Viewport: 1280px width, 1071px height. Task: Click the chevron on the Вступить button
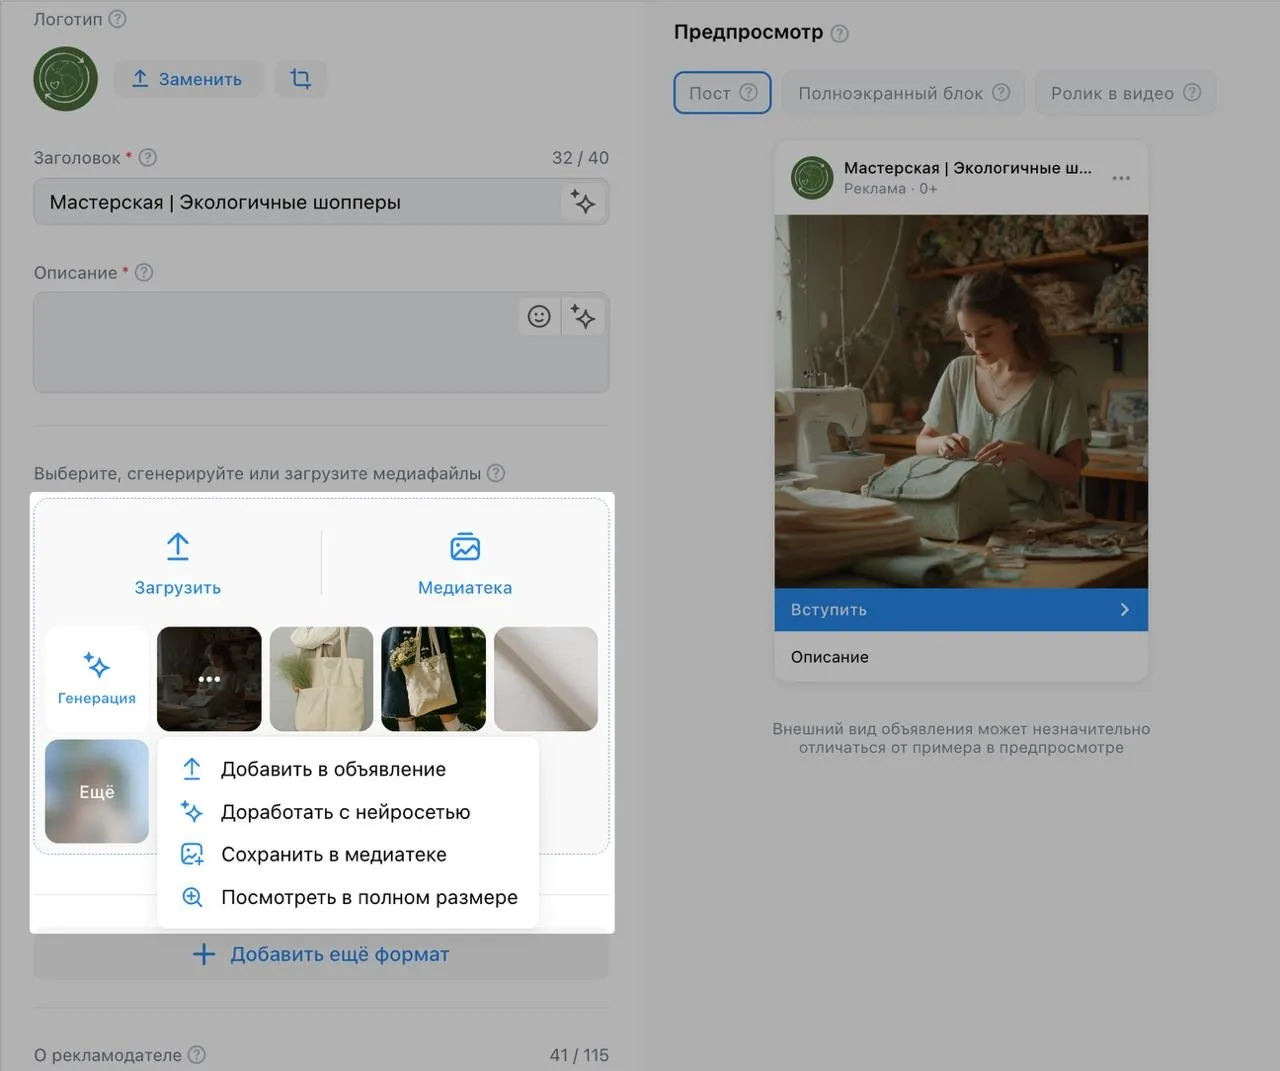[1125, 609]
